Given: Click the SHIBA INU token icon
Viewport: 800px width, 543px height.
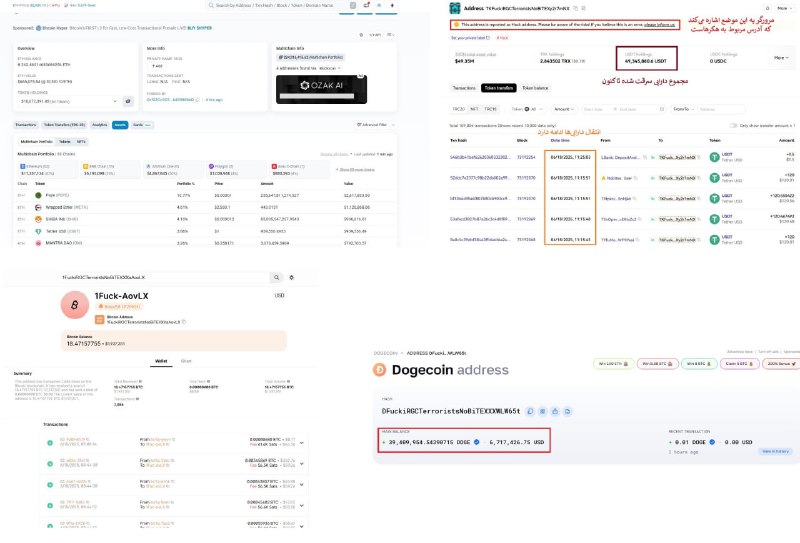Looking at the screenshot, I should (x=38, y=219).
